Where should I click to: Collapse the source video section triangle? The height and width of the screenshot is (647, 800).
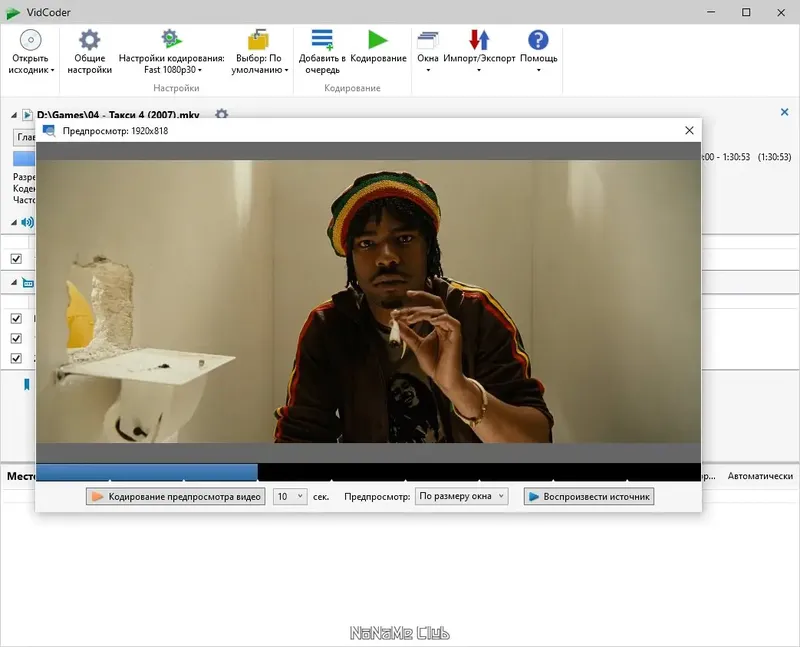point(14,115)
